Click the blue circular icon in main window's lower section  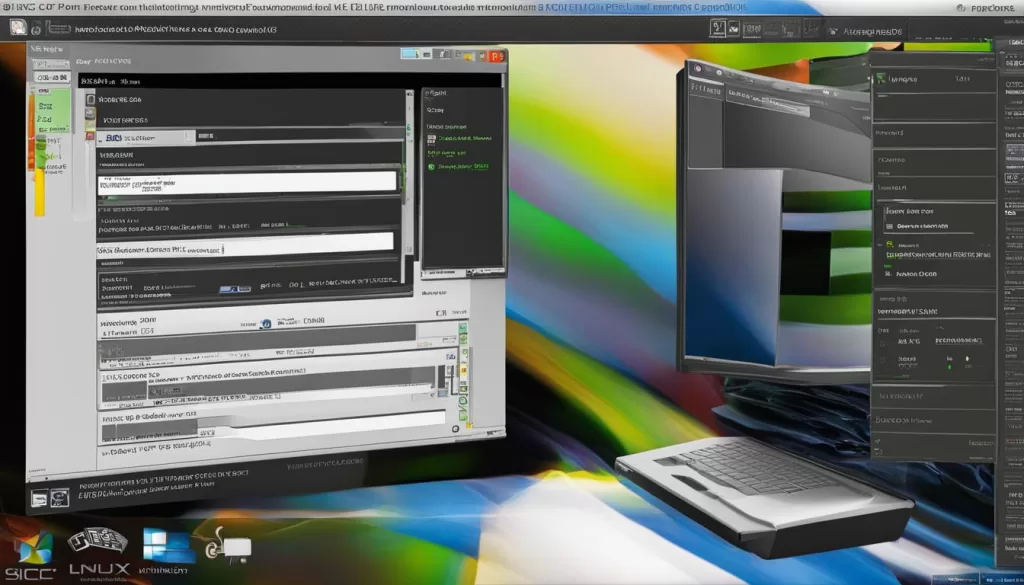click(x=265, y=324)
